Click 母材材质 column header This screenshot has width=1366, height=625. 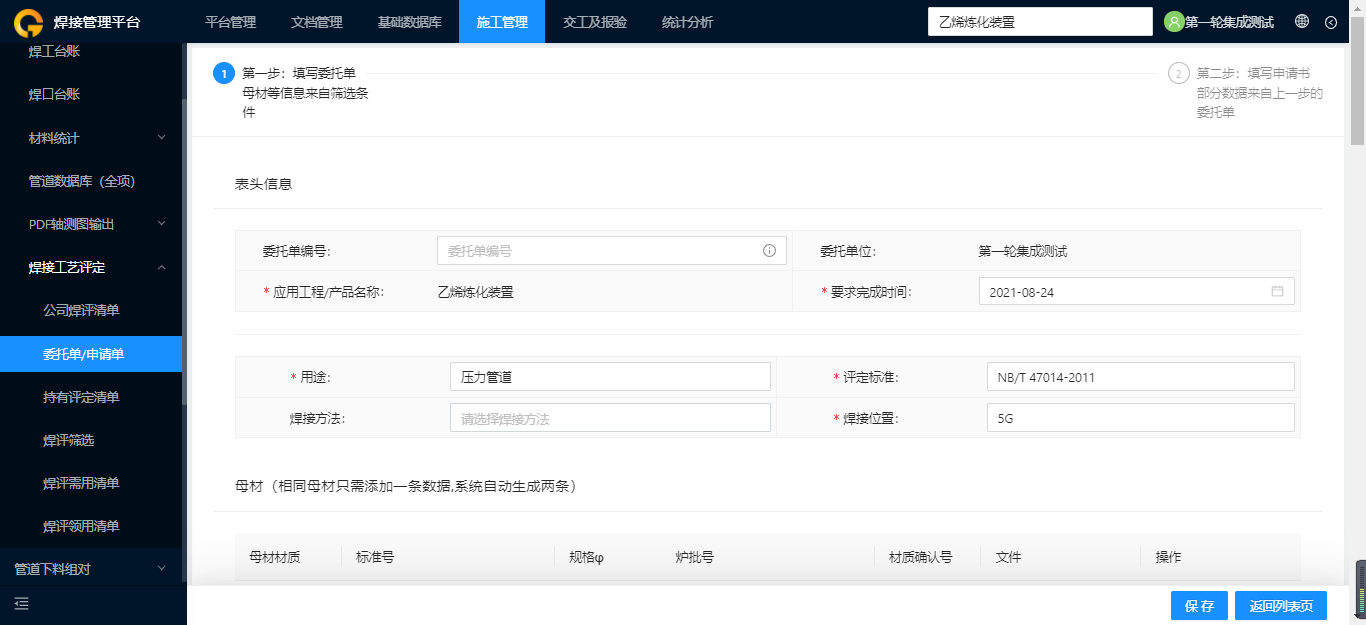point(274,557)
